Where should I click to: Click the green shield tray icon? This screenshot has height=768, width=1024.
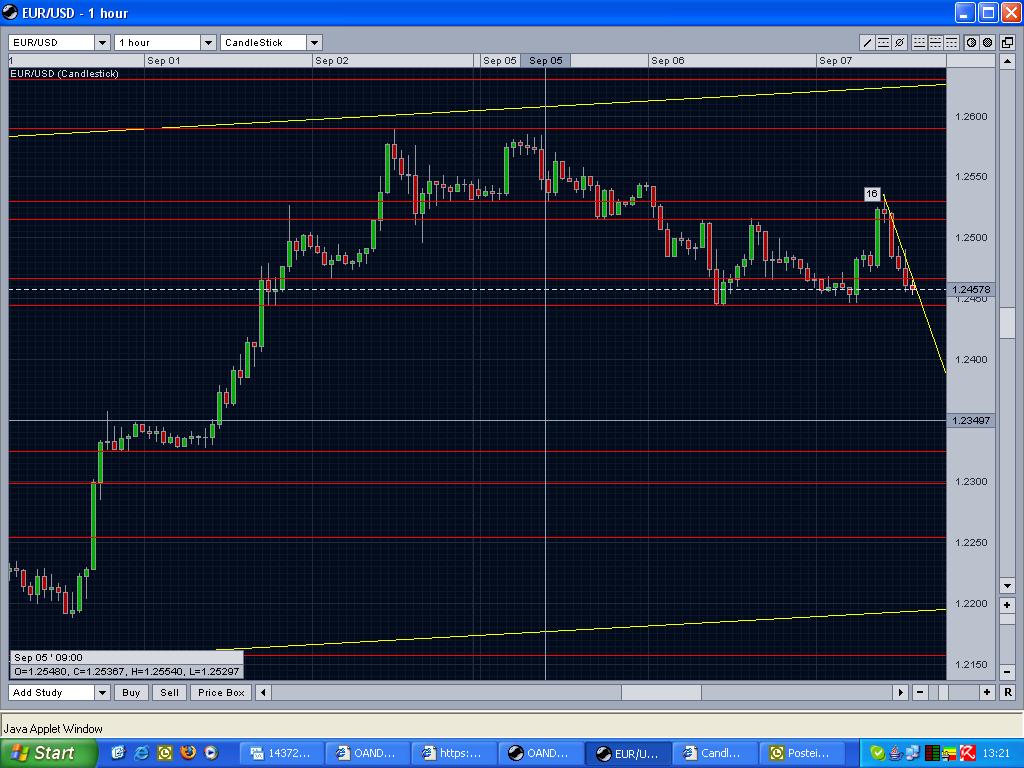coord(878,754)
